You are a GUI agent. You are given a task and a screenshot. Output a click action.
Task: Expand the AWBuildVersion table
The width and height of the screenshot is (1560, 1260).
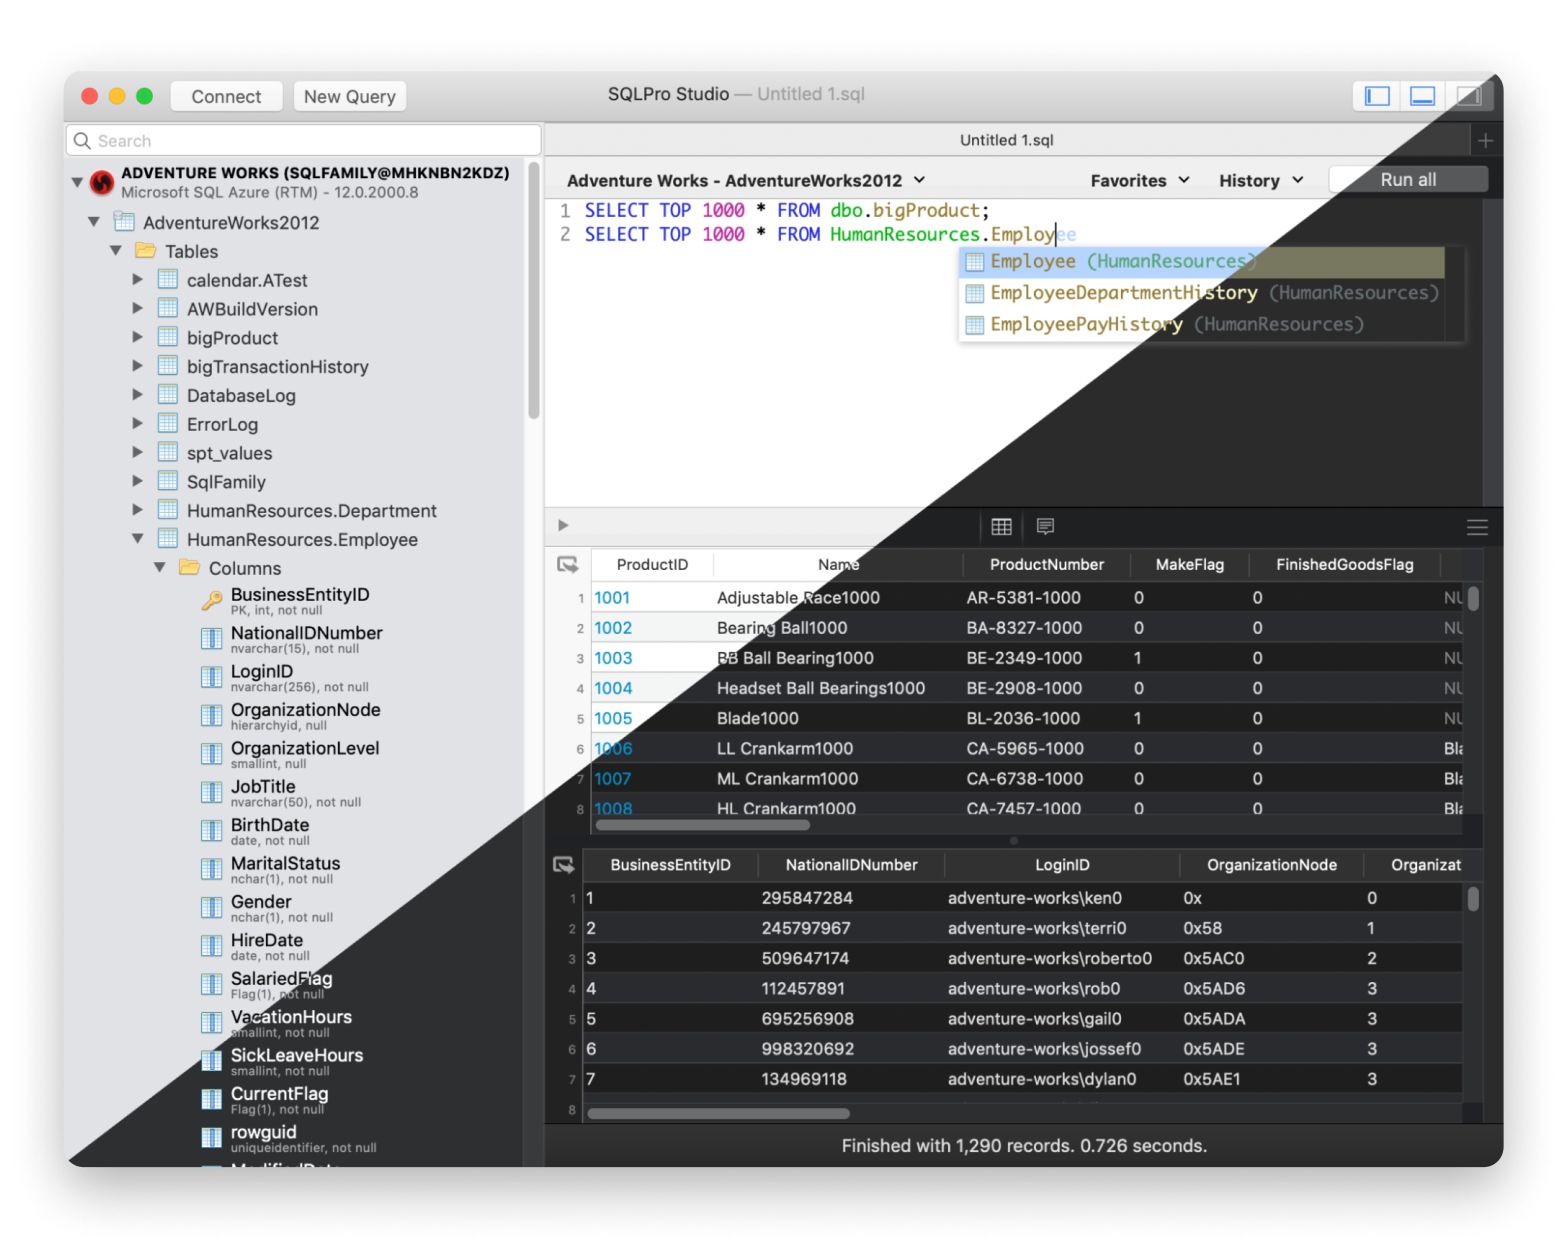pyautogui.click(x=138, y=309)
